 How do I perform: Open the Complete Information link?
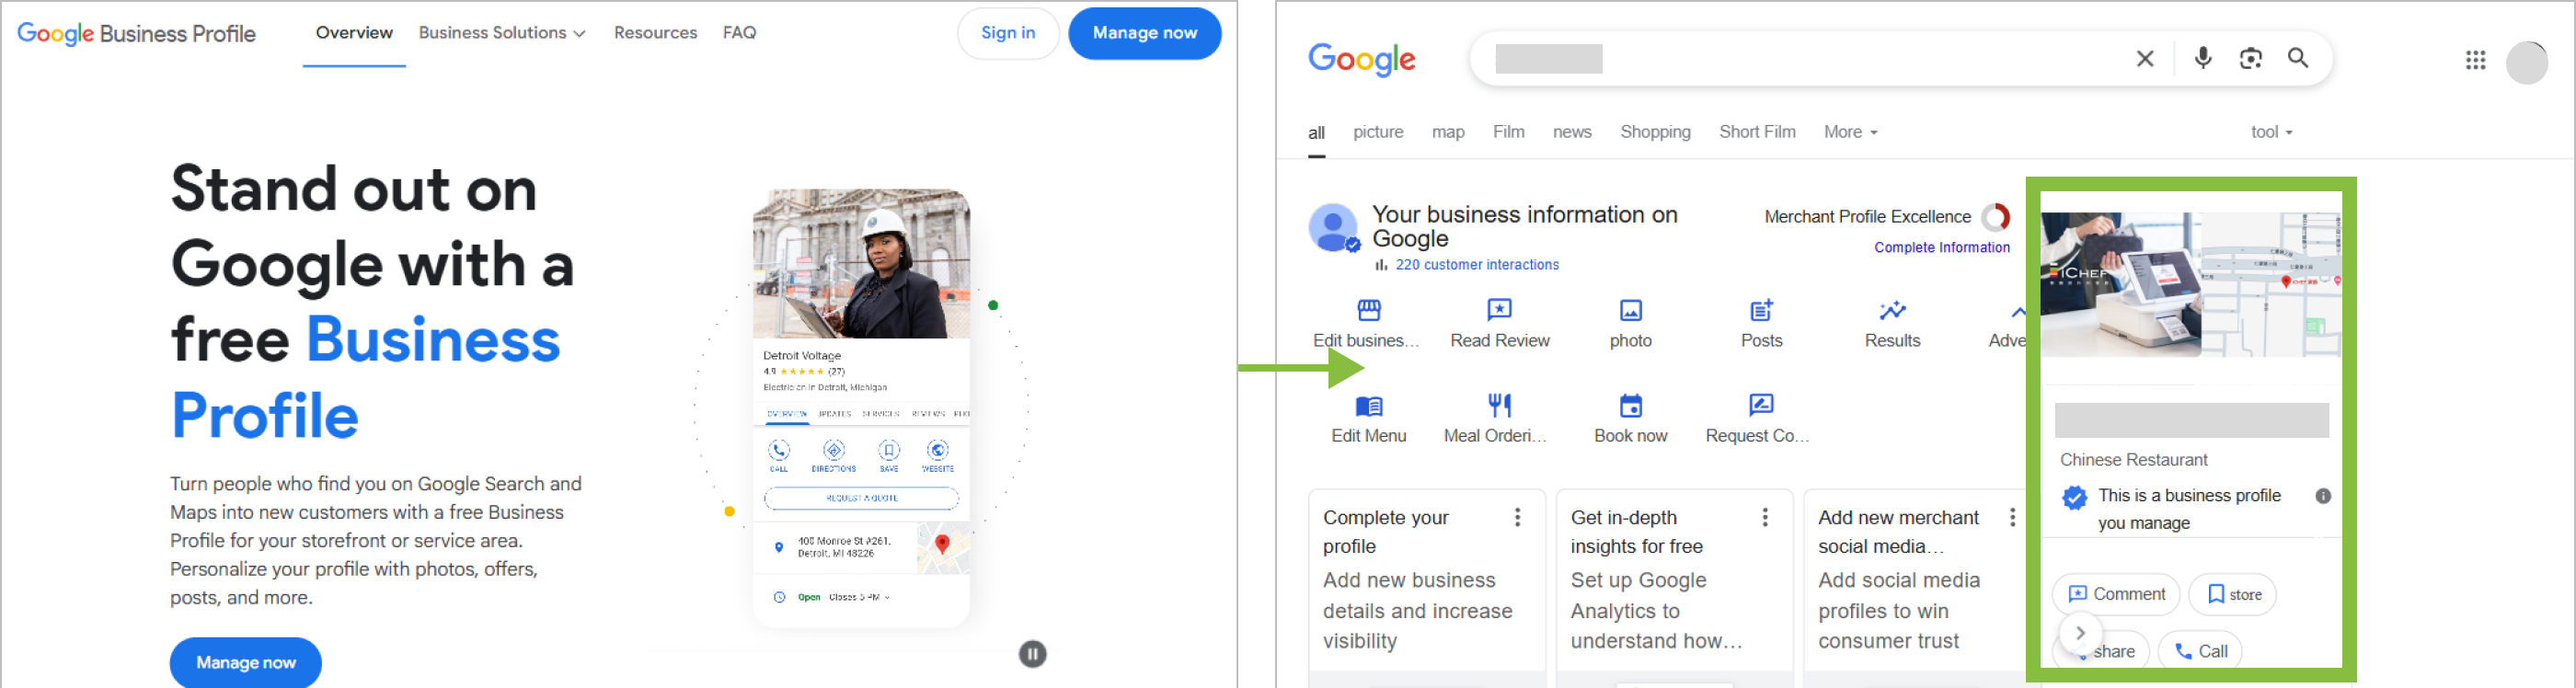click(x=1941, y=247)
